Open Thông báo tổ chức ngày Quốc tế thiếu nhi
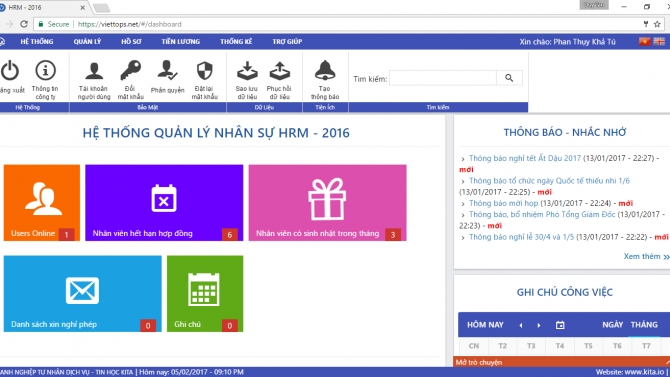Screen dimensions: 670x377 (549, 181)
